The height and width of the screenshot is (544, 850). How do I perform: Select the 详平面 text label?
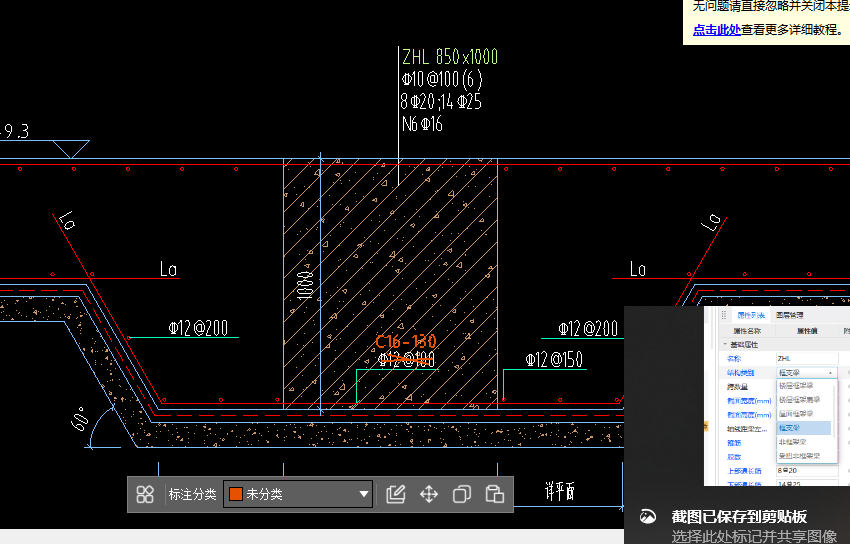click(x=559, y=491)
